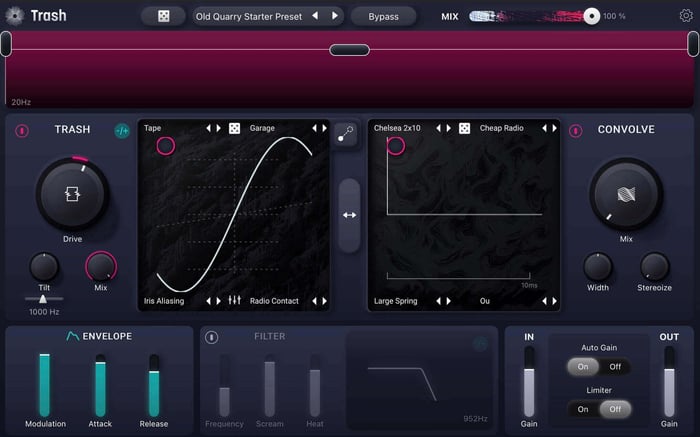This screenshot has height=437, width=700.
Task: Open the Iris Aliasing selector
Action: (x=164, y=301)
